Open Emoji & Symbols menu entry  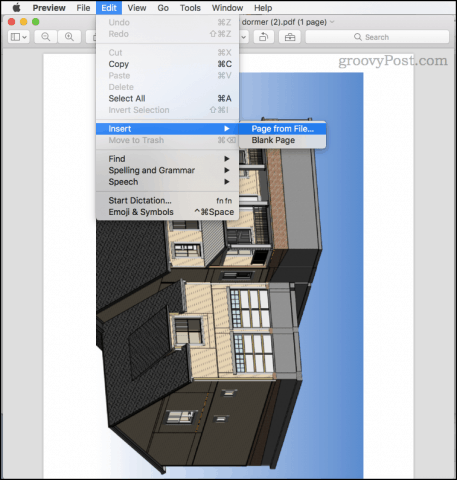tap(167, 212)
